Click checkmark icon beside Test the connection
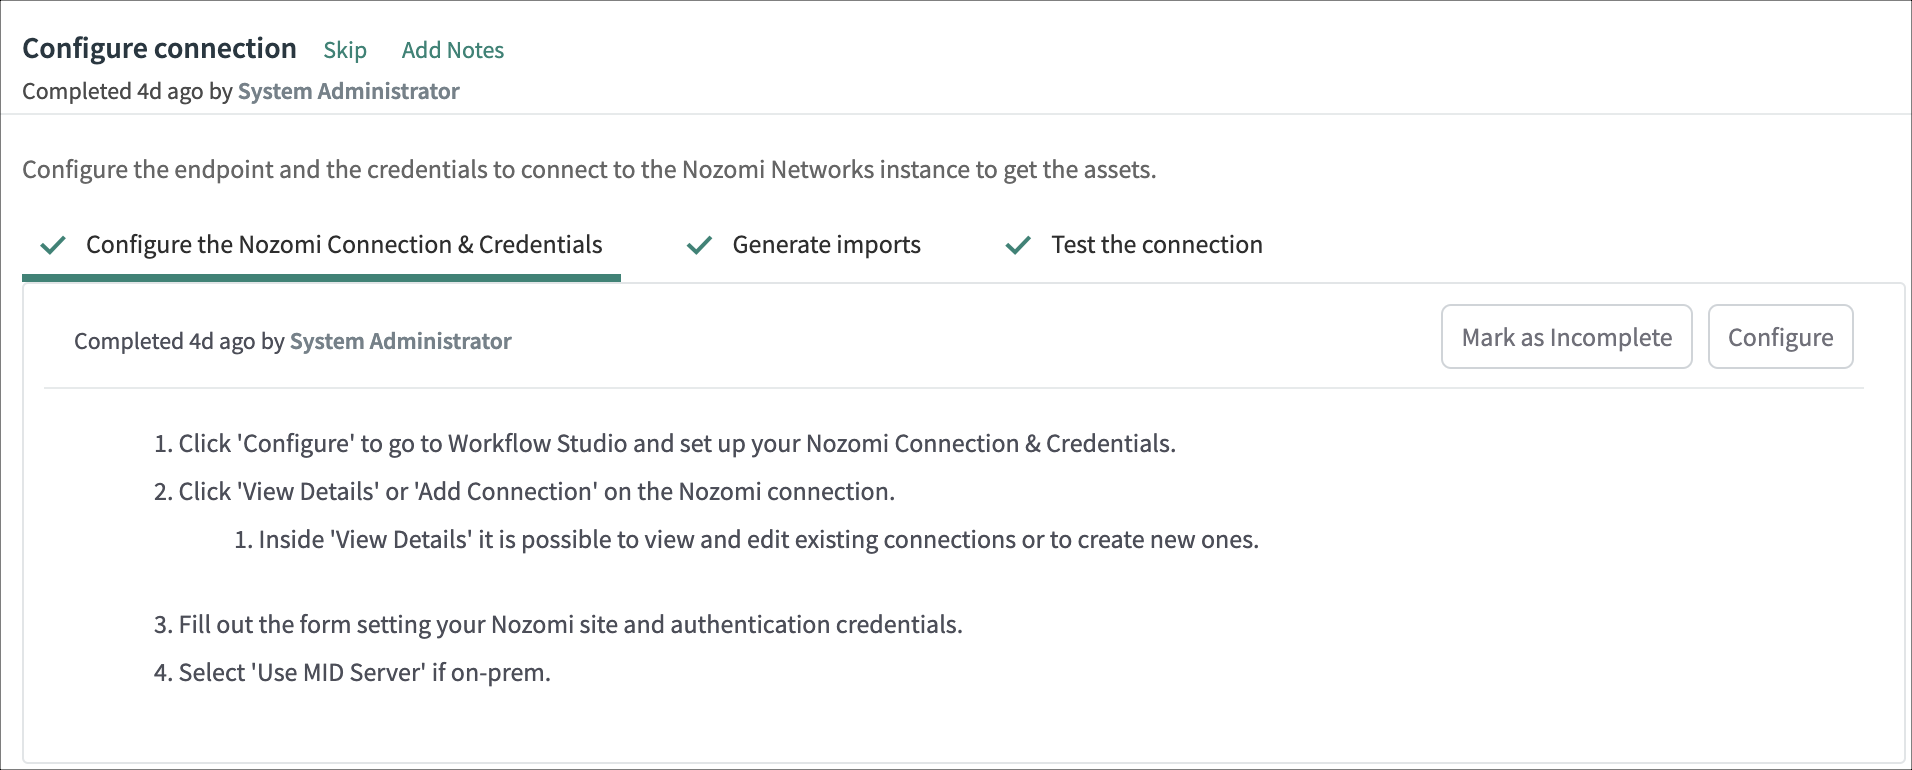Viewport: 1912px width, 770px height. (x=1018, y=245)
